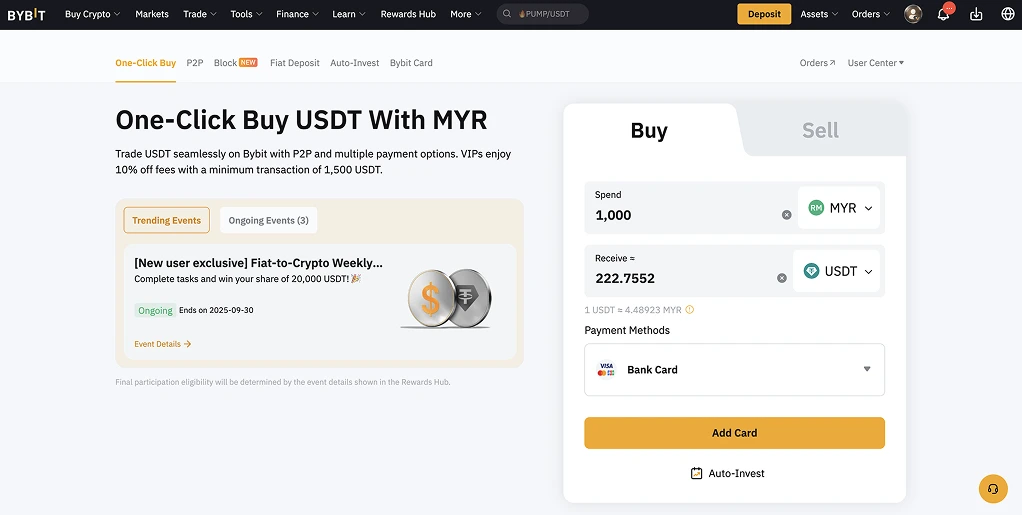Open the Auto-Invest link below Add Card
1022x515 pixels.
coord(727,473)
